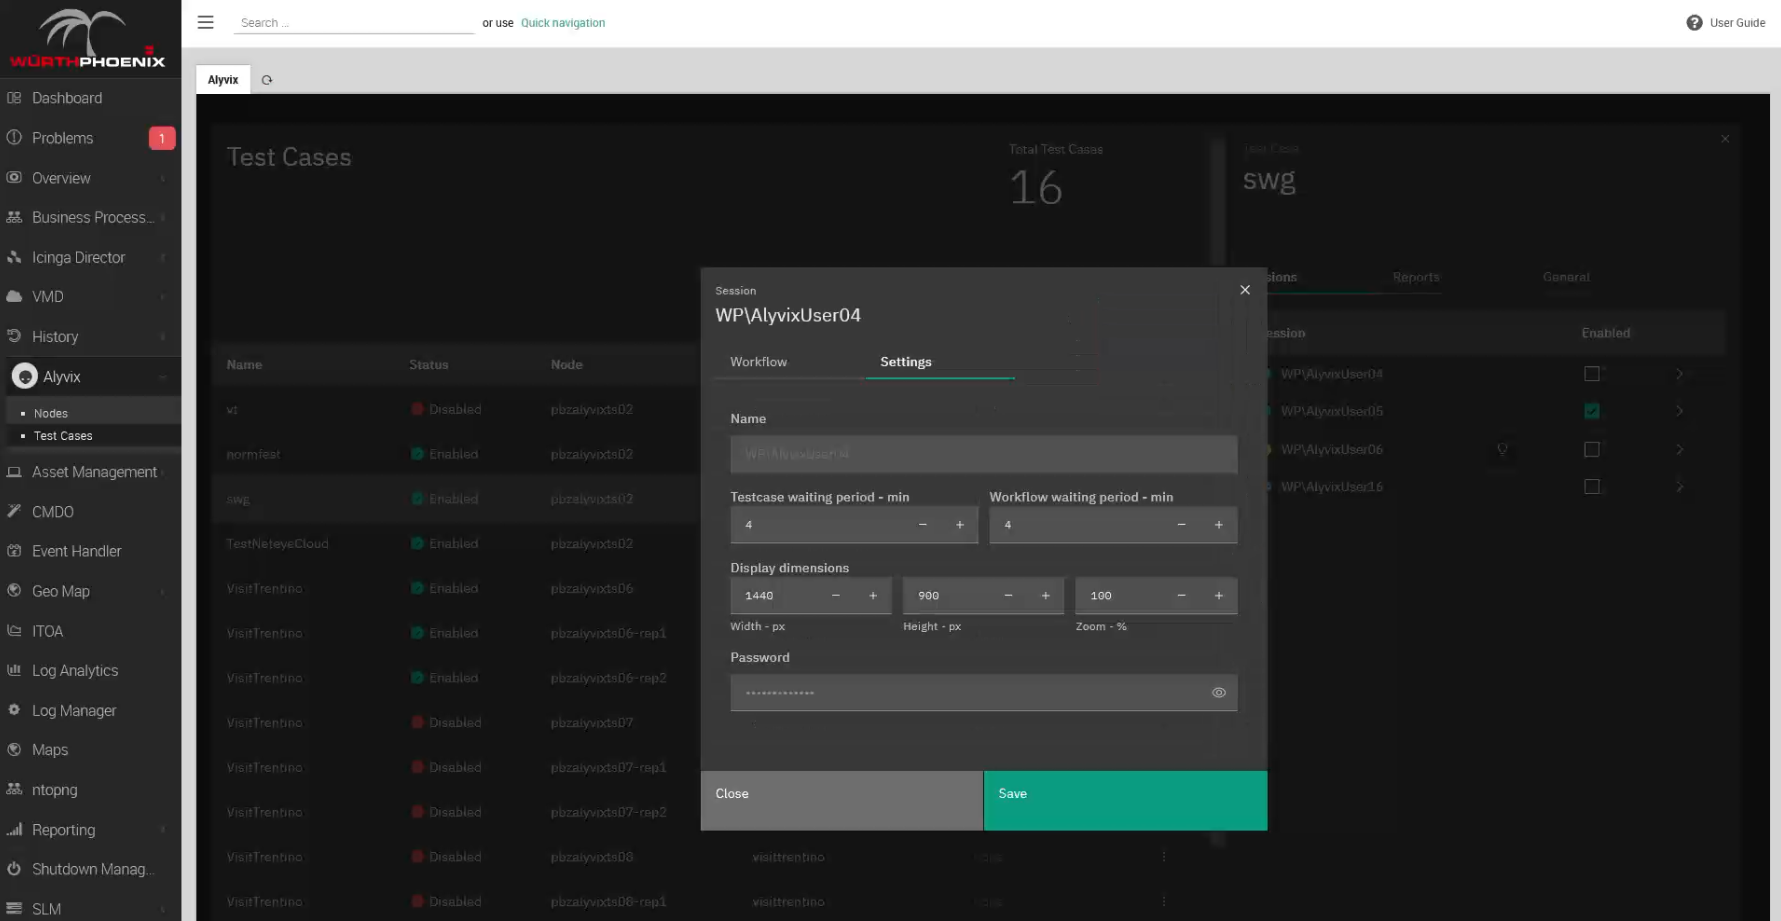Switch to General tab in swg panel
The width and height of the screenshot is (1781, 921).
click(x=1566, y=277)
